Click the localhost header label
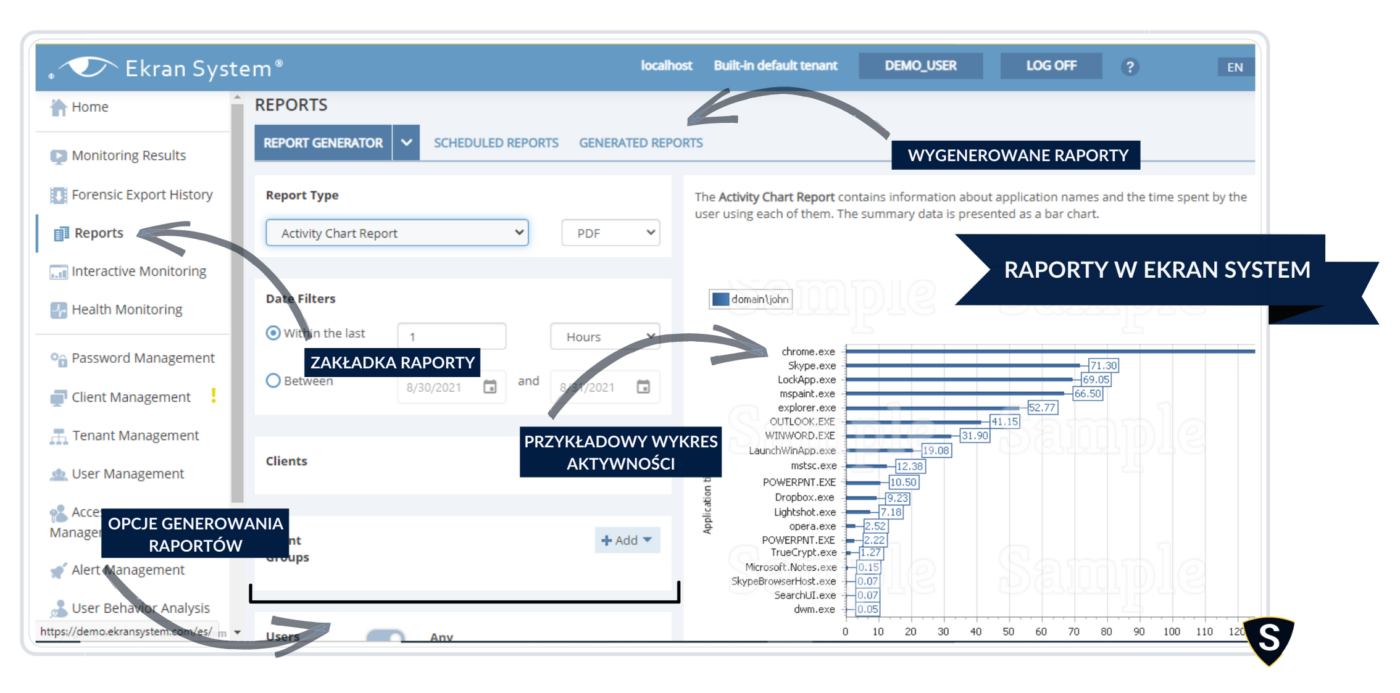 667,66
